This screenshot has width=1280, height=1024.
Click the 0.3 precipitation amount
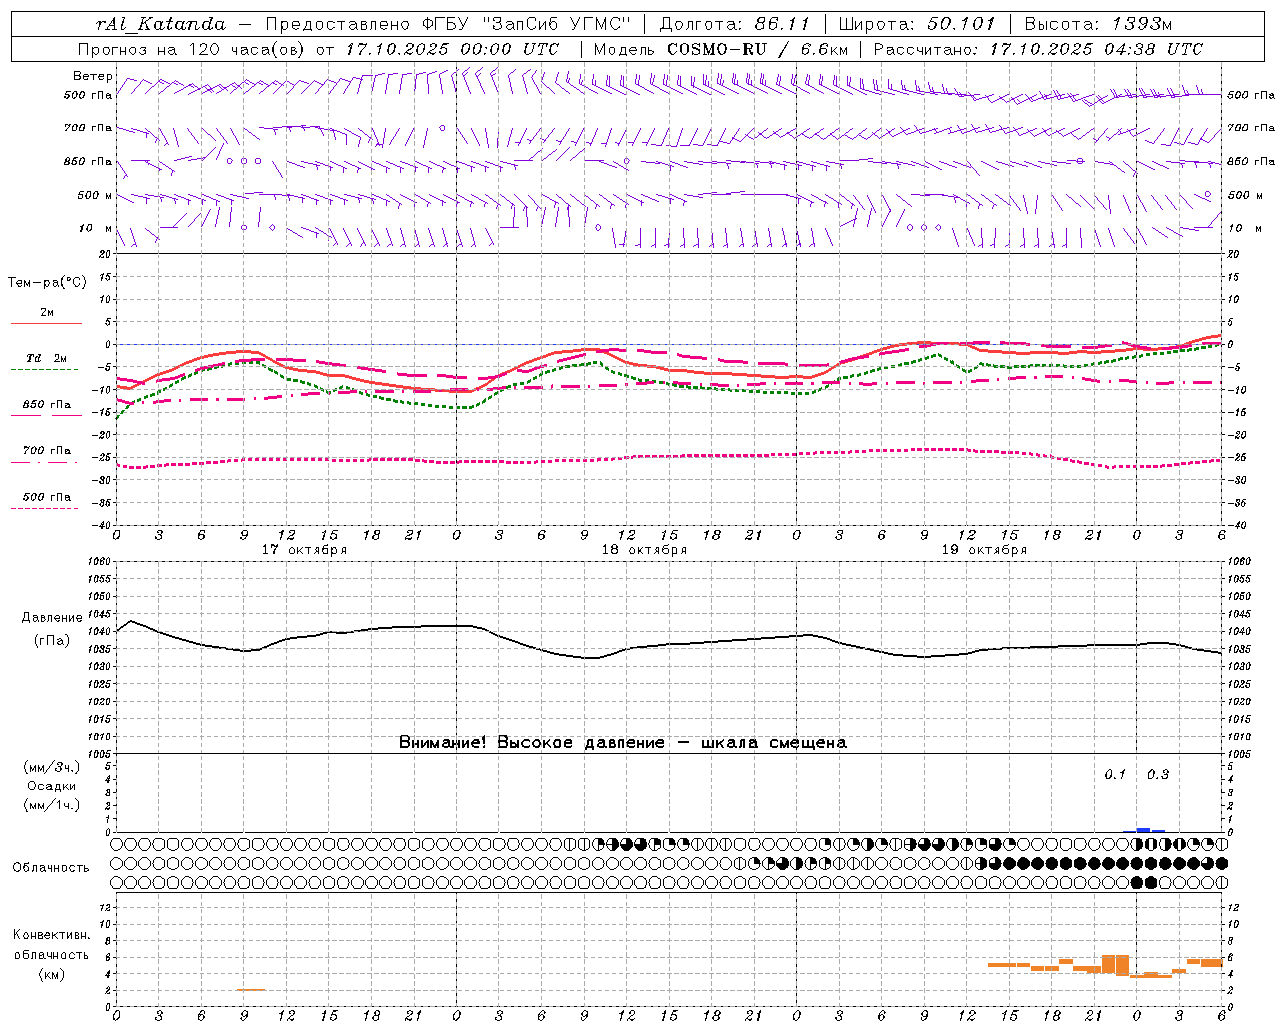[x=1158, y=775]
